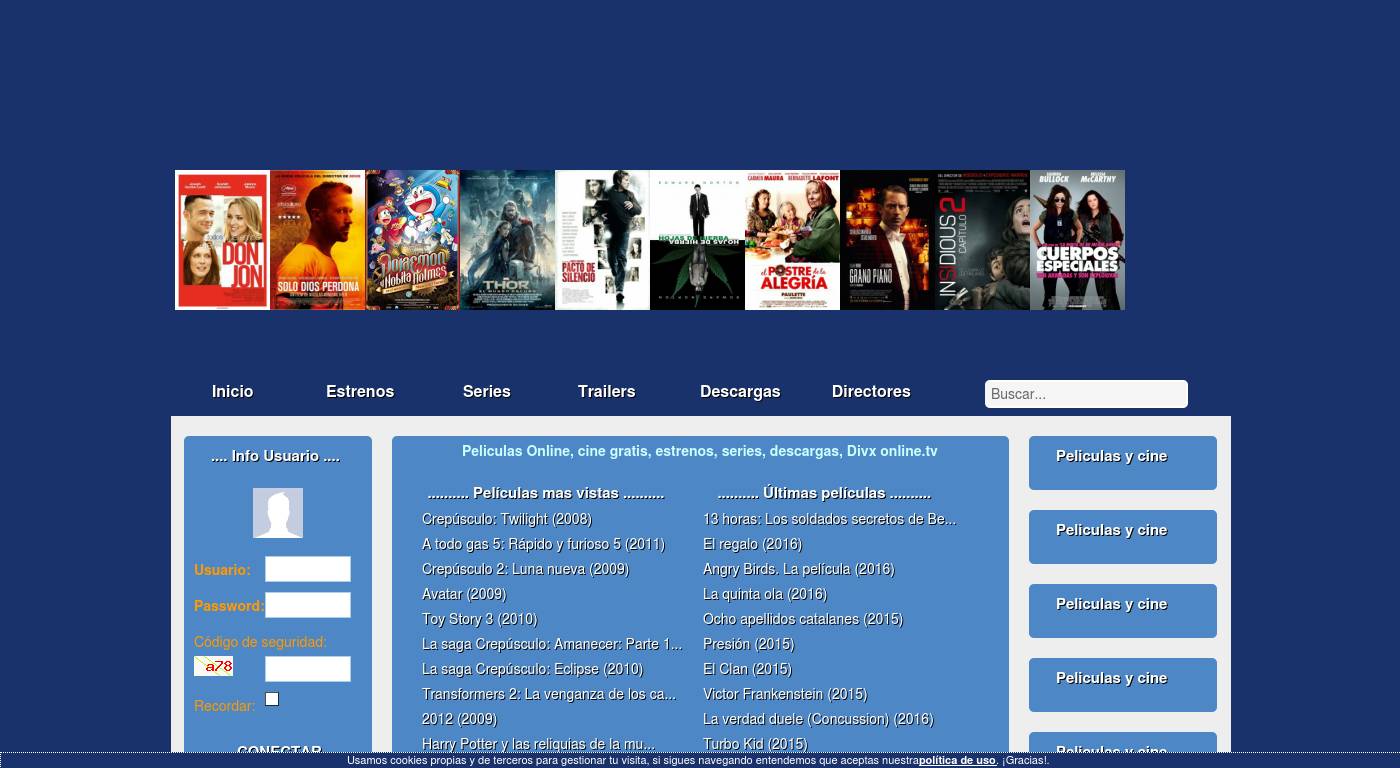Click the Insidious Capítulo 2 poster
The width and height of the screenshot is (1400, 768).
tap(982, 240)
